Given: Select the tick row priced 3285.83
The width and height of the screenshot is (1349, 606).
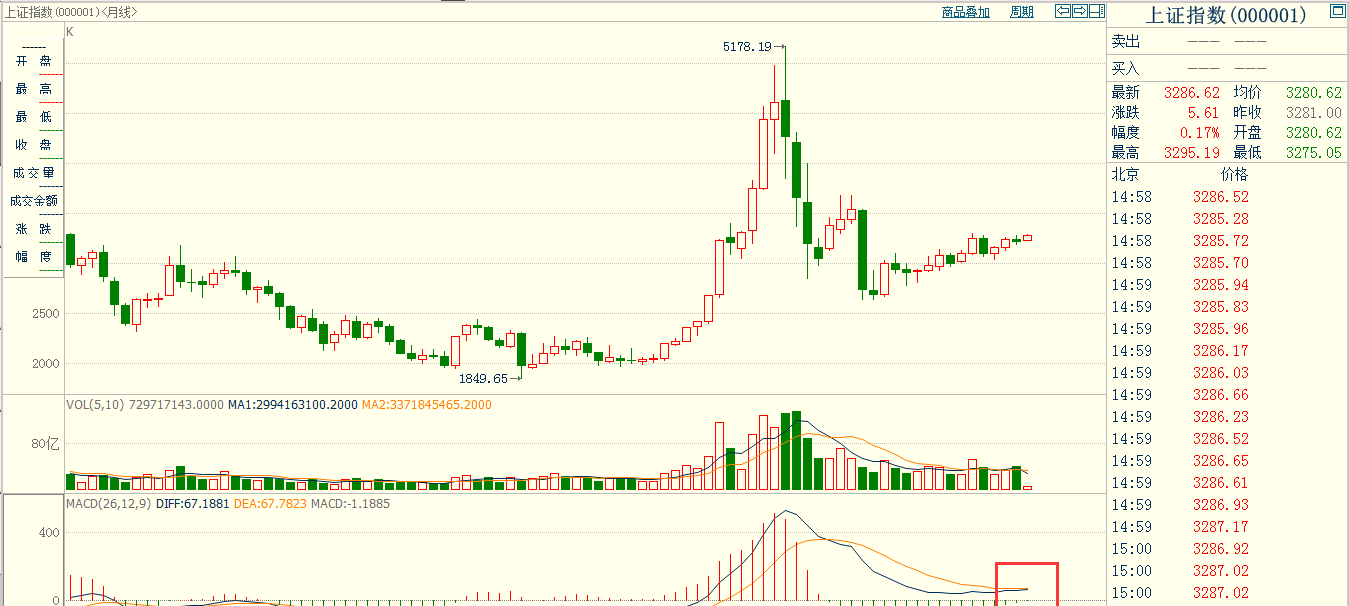Looking at the screenshot, I should click(x=1228, y=306).
